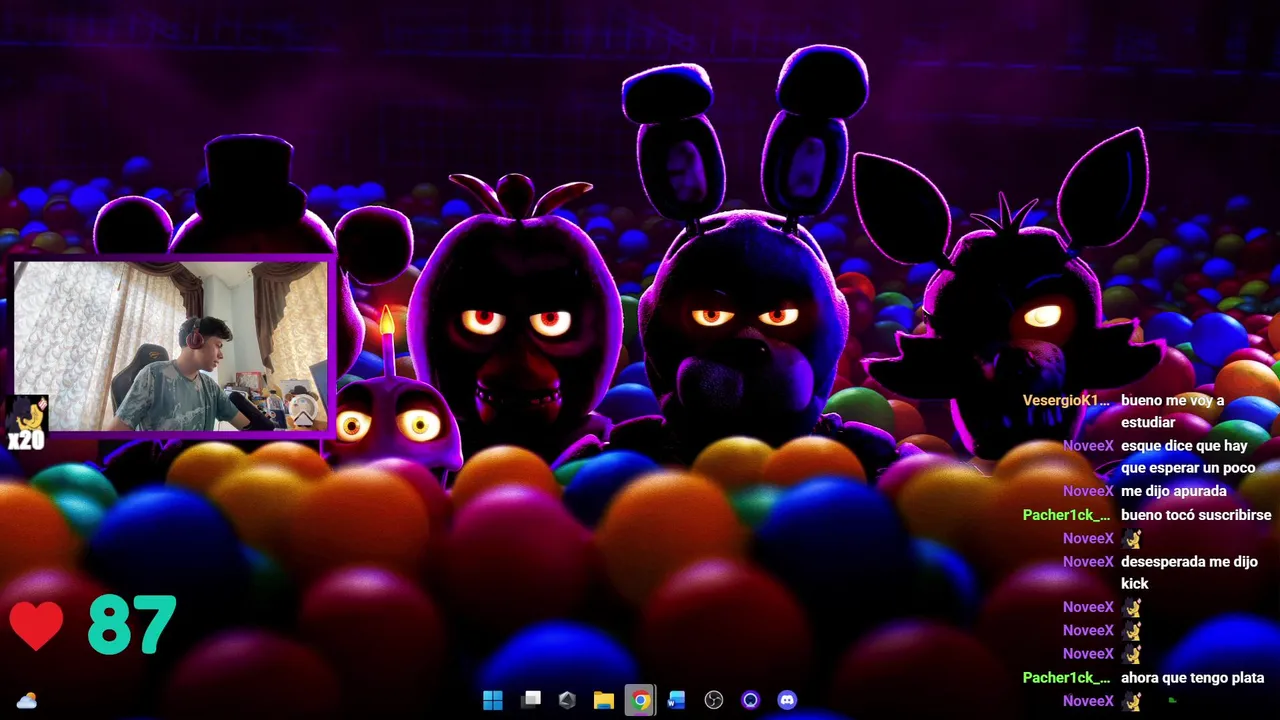Click the red heart icon beside 87

36,627
